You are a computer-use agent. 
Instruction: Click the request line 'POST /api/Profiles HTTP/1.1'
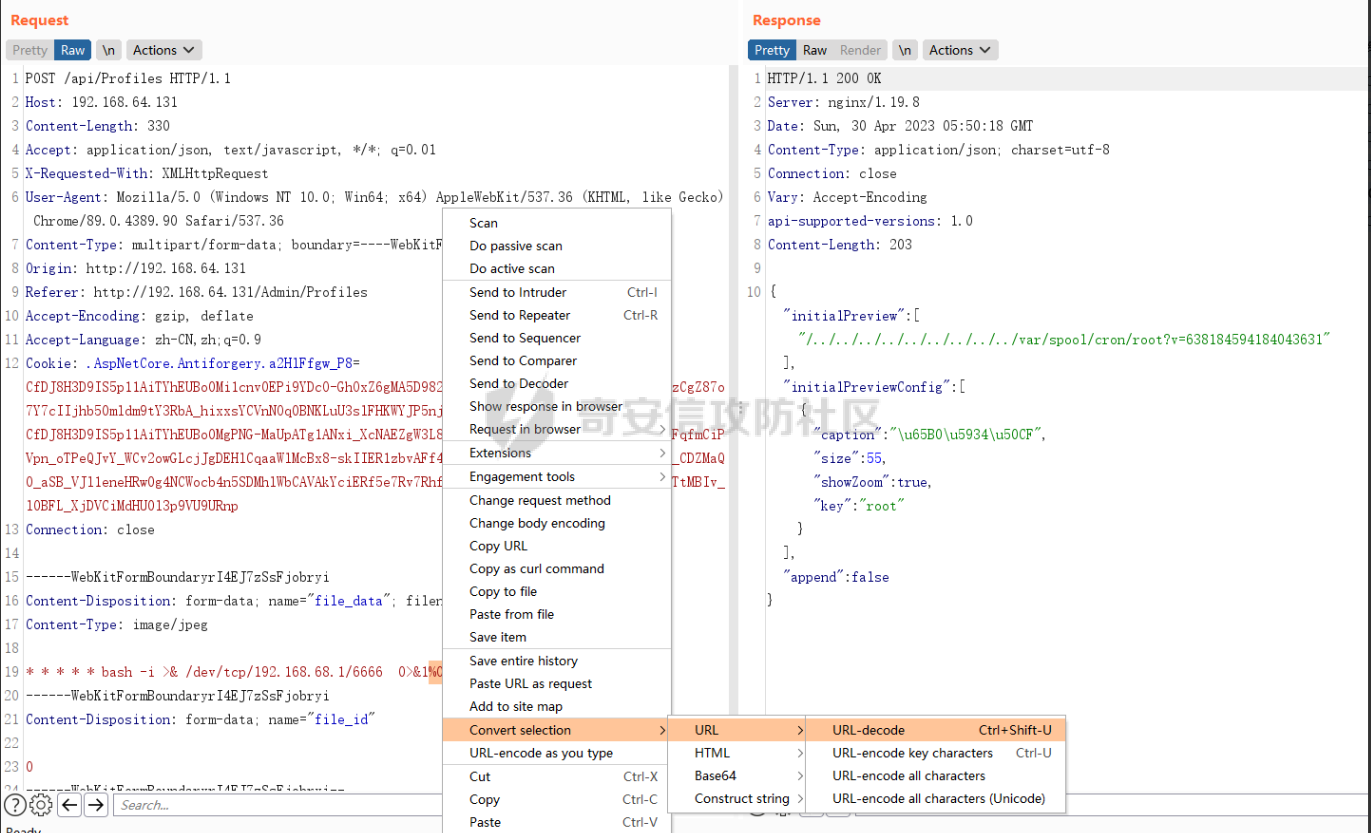click(128, 78)
